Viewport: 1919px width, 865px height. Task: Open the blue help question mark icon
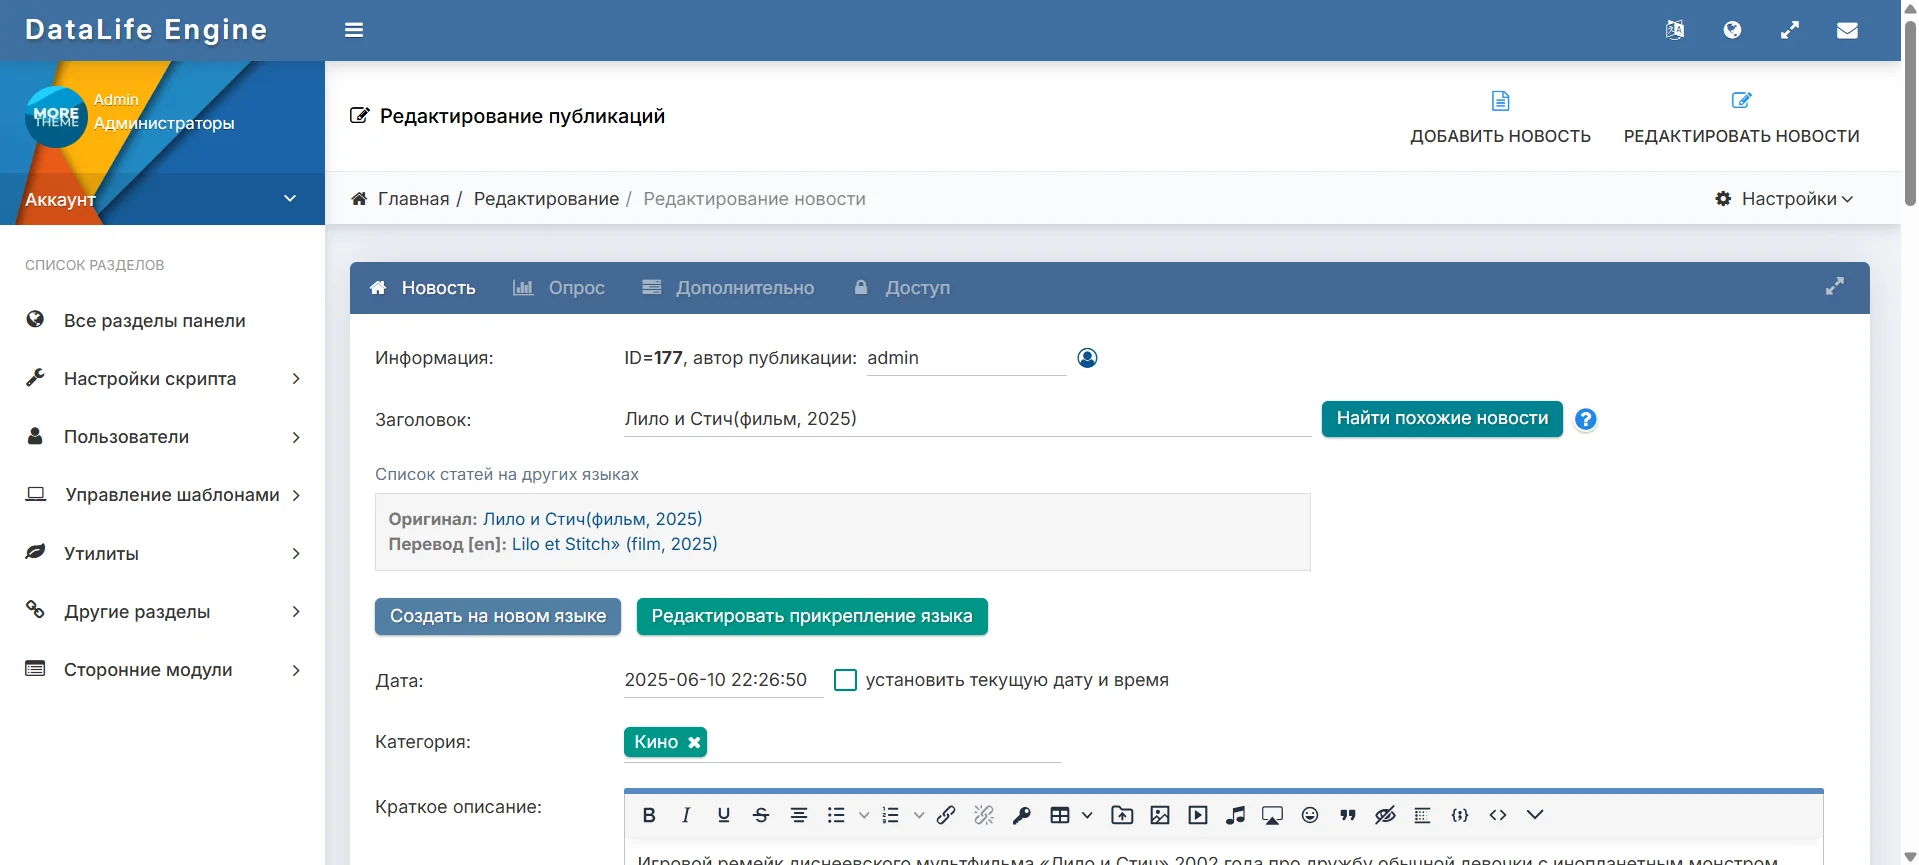click(x=1585, y=420)
